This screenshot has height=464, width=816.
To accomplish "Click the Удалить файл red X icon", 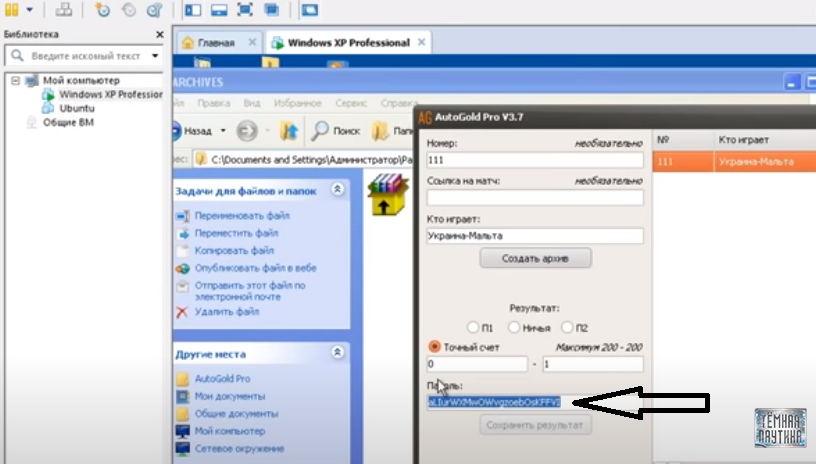I will (x=182, y=312).
